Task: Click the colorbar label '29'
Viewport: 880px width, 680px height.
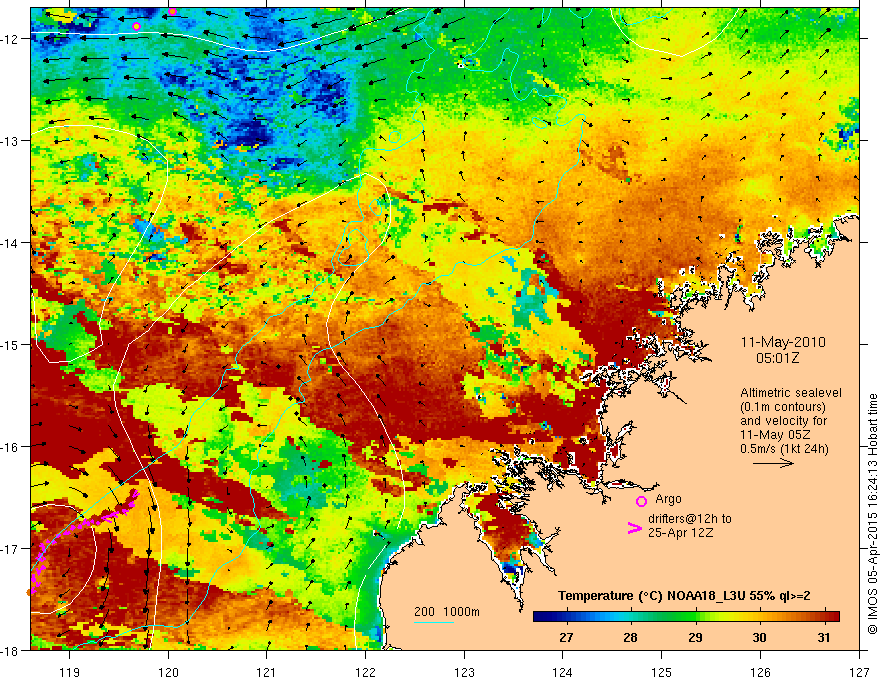Action: click(x=695, y=637)
